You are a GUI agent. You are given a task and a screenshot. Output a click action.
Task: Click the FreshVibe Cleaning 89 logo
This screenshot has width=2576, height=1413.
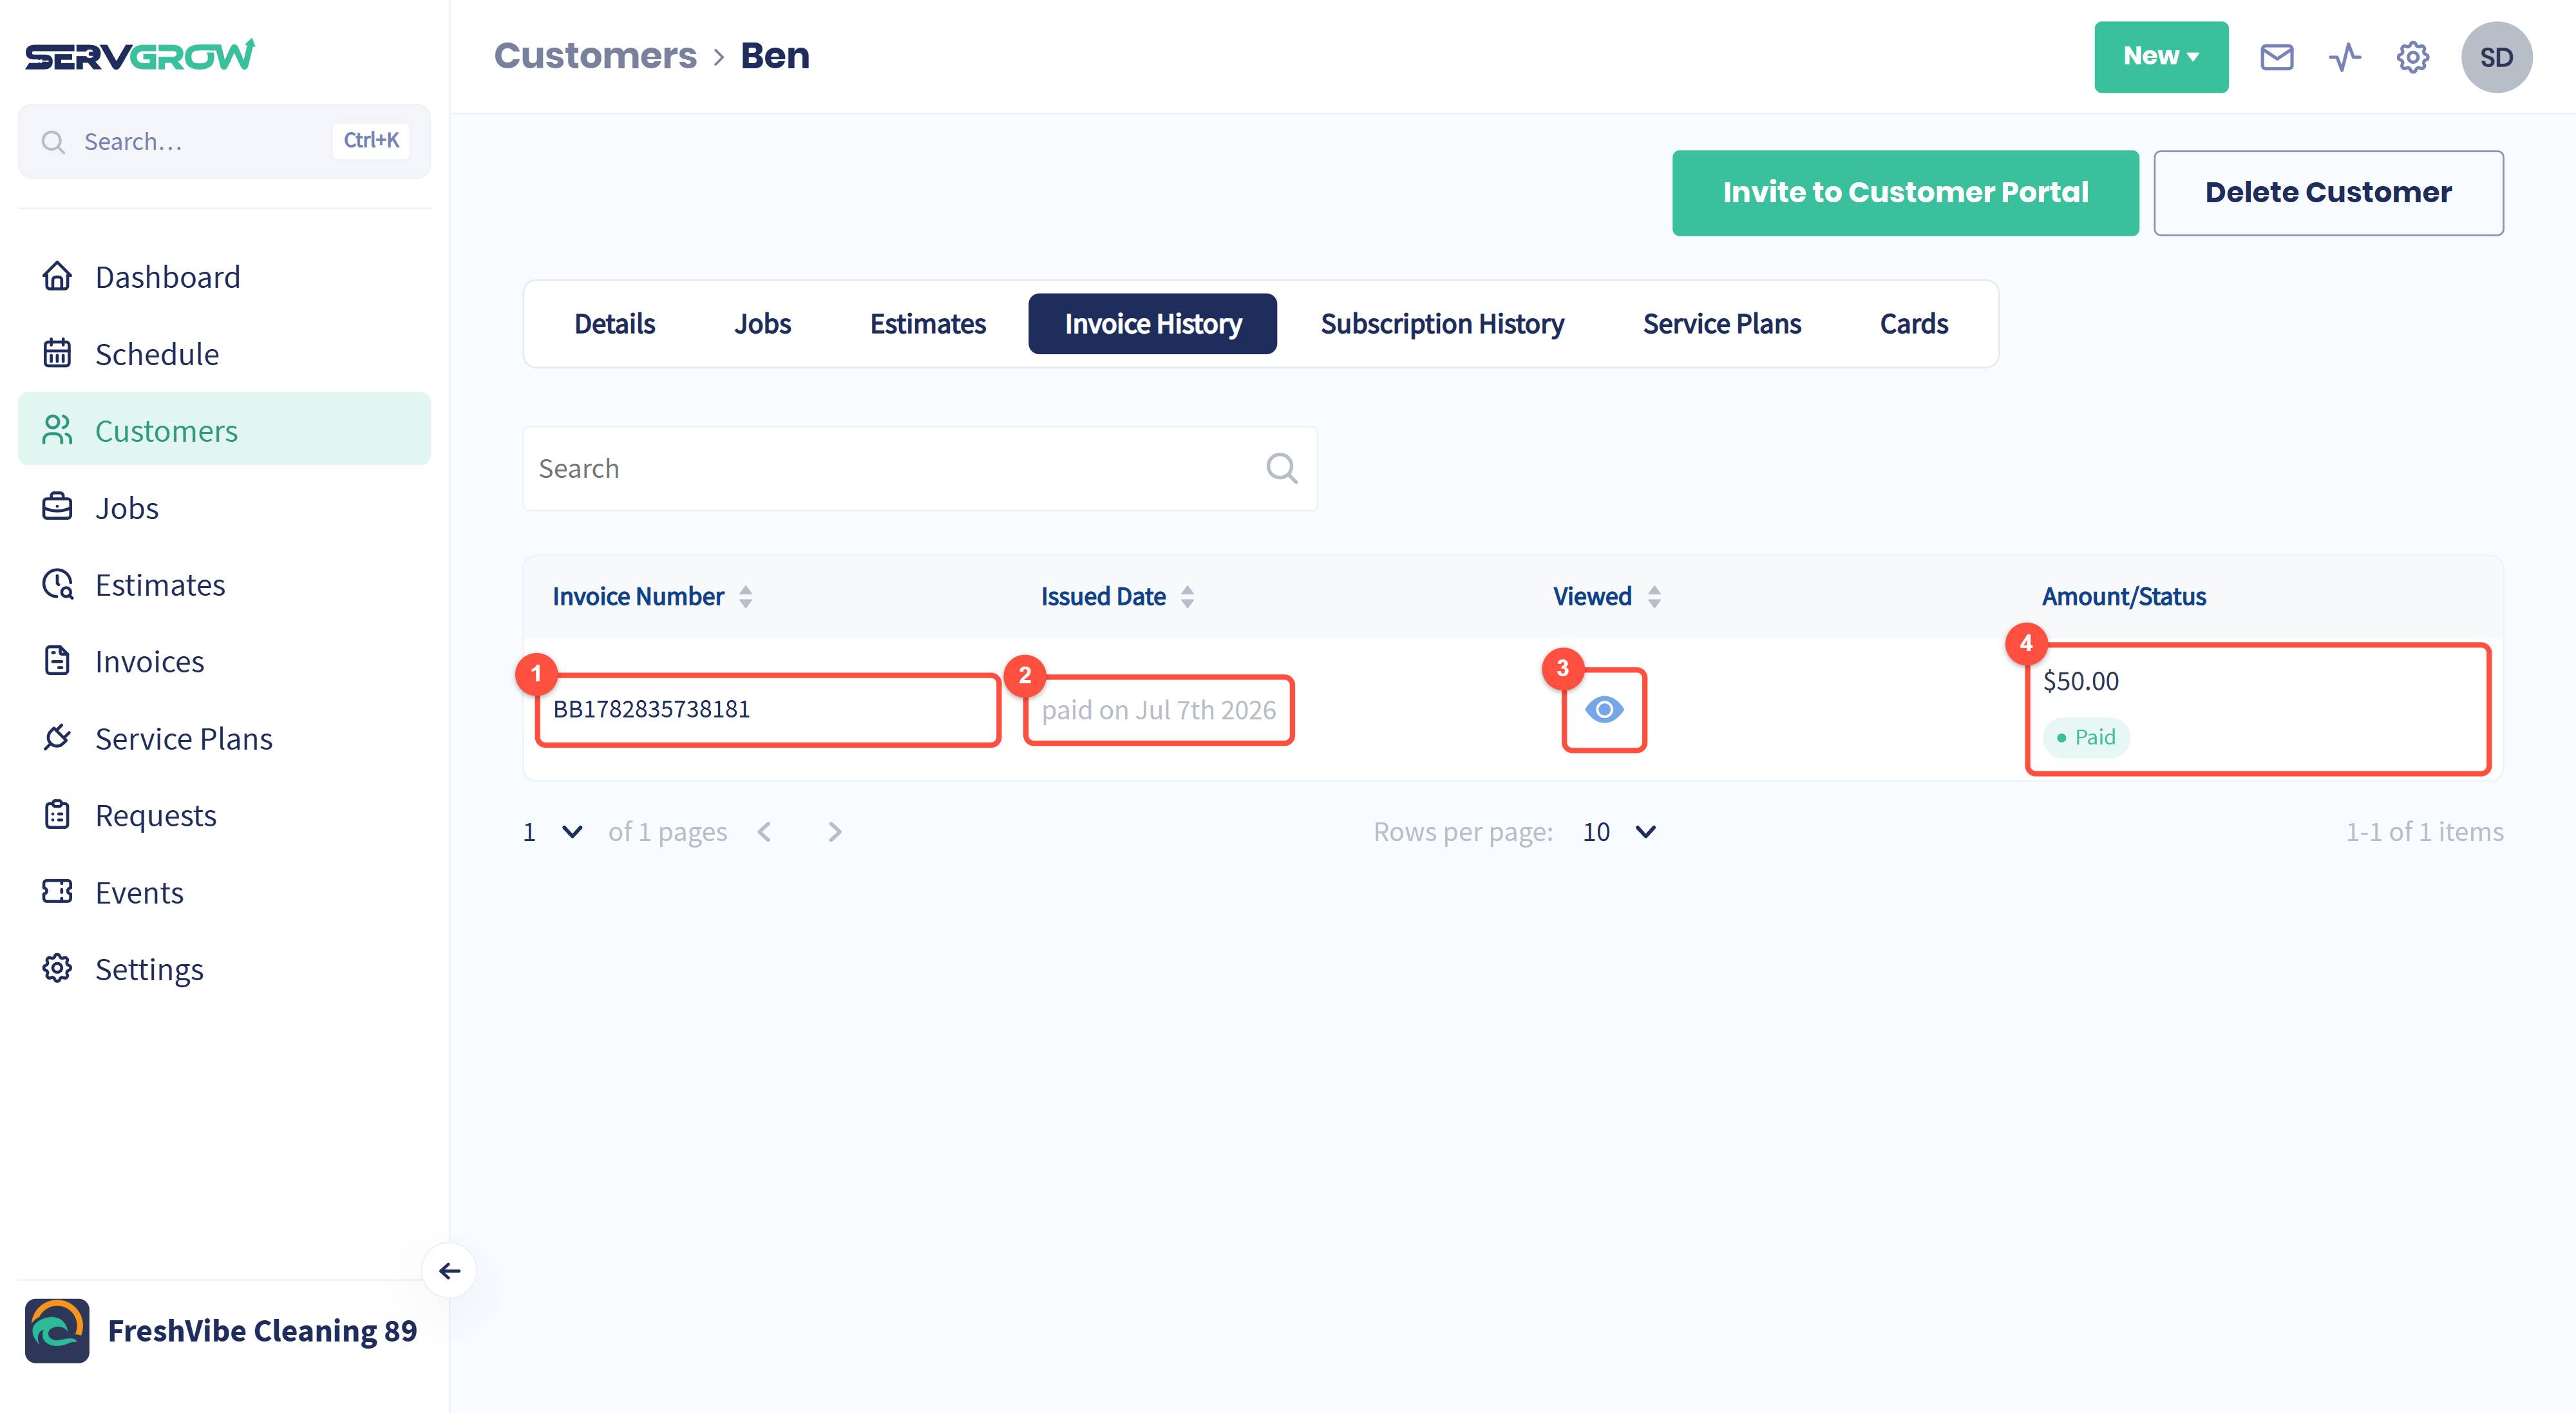pos(57,1330)
